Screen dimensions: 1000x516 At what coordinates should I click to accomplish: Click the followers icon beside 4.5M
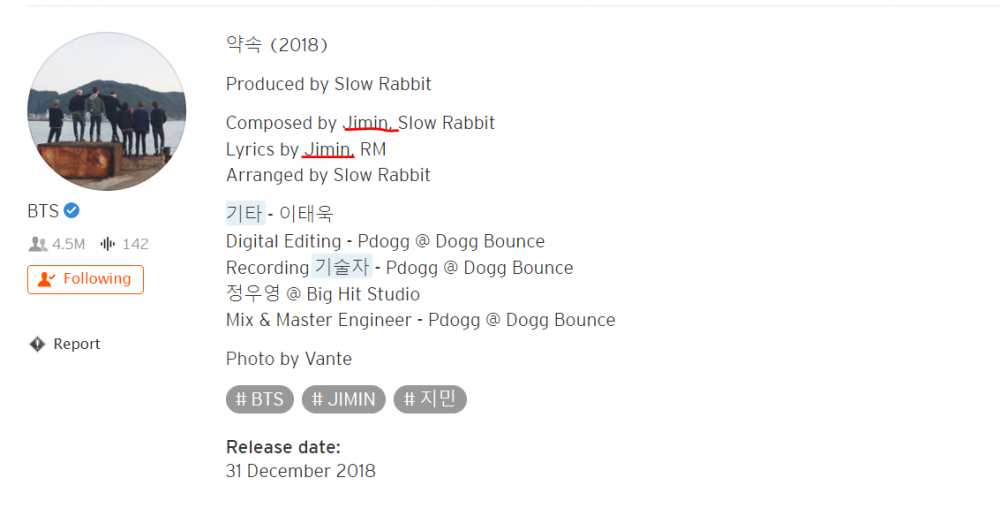(x=38, y=244)
